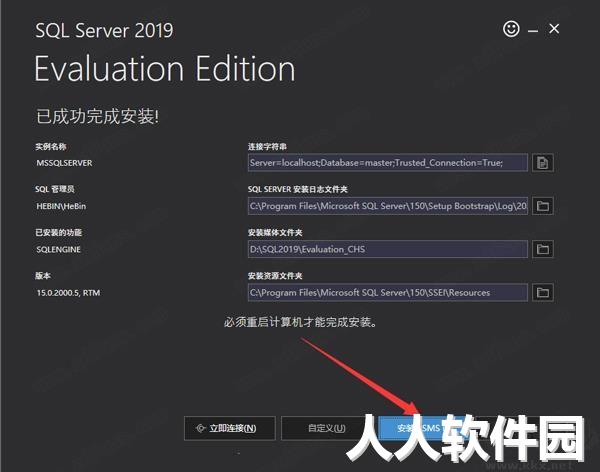Select the connection string text field
Screen dimensions: 600x472
[388, 163]
